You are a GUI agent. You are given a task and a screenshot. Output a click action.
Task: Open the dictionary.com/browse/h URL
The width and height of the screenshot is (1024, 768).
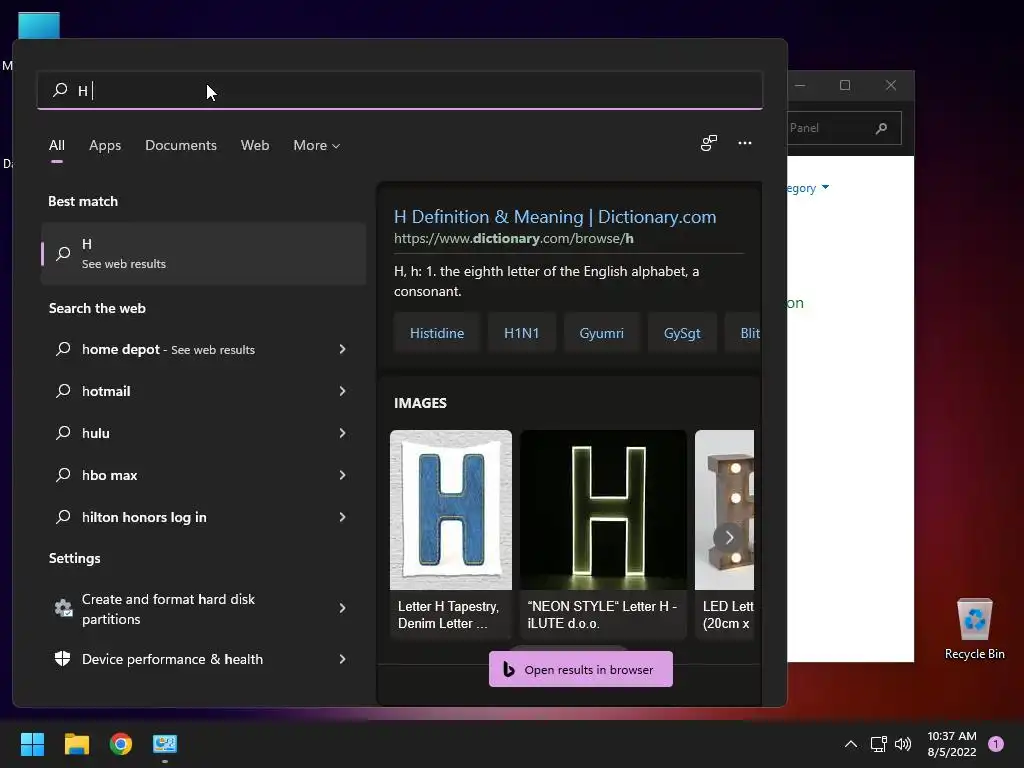tap(513, 238)
